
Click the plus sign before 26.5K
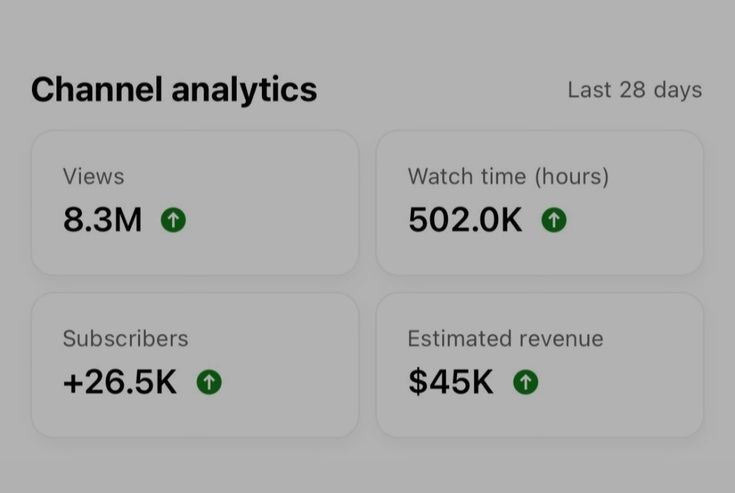[73, 383]
